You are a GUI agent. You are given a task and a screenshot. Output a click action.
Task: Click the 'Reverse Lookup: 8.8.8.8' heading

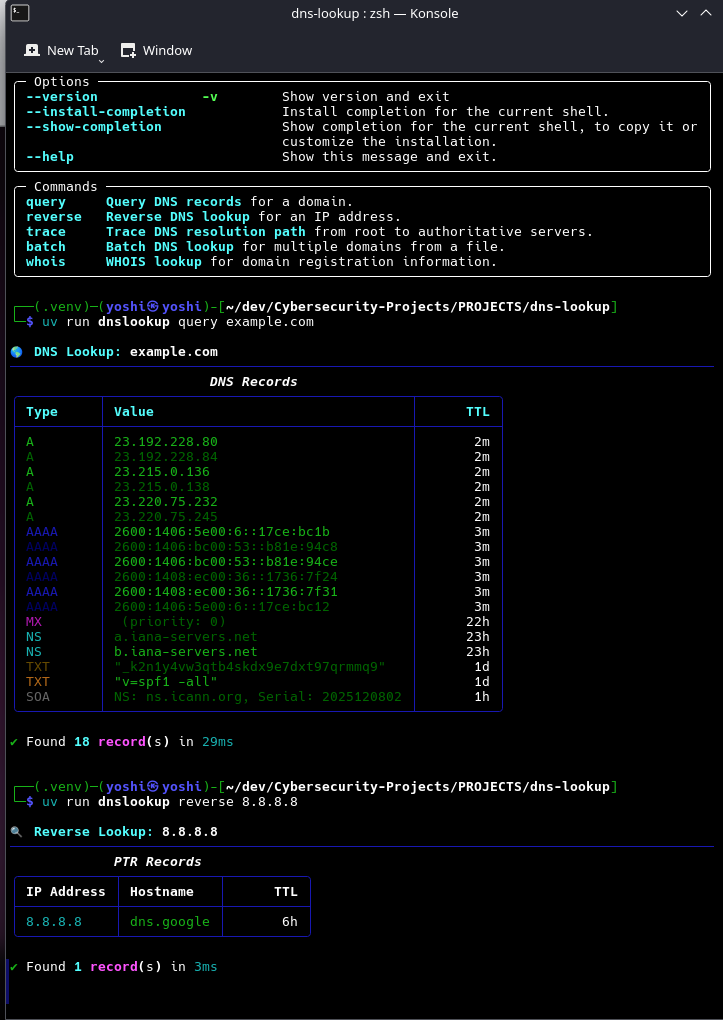[126, 831]
